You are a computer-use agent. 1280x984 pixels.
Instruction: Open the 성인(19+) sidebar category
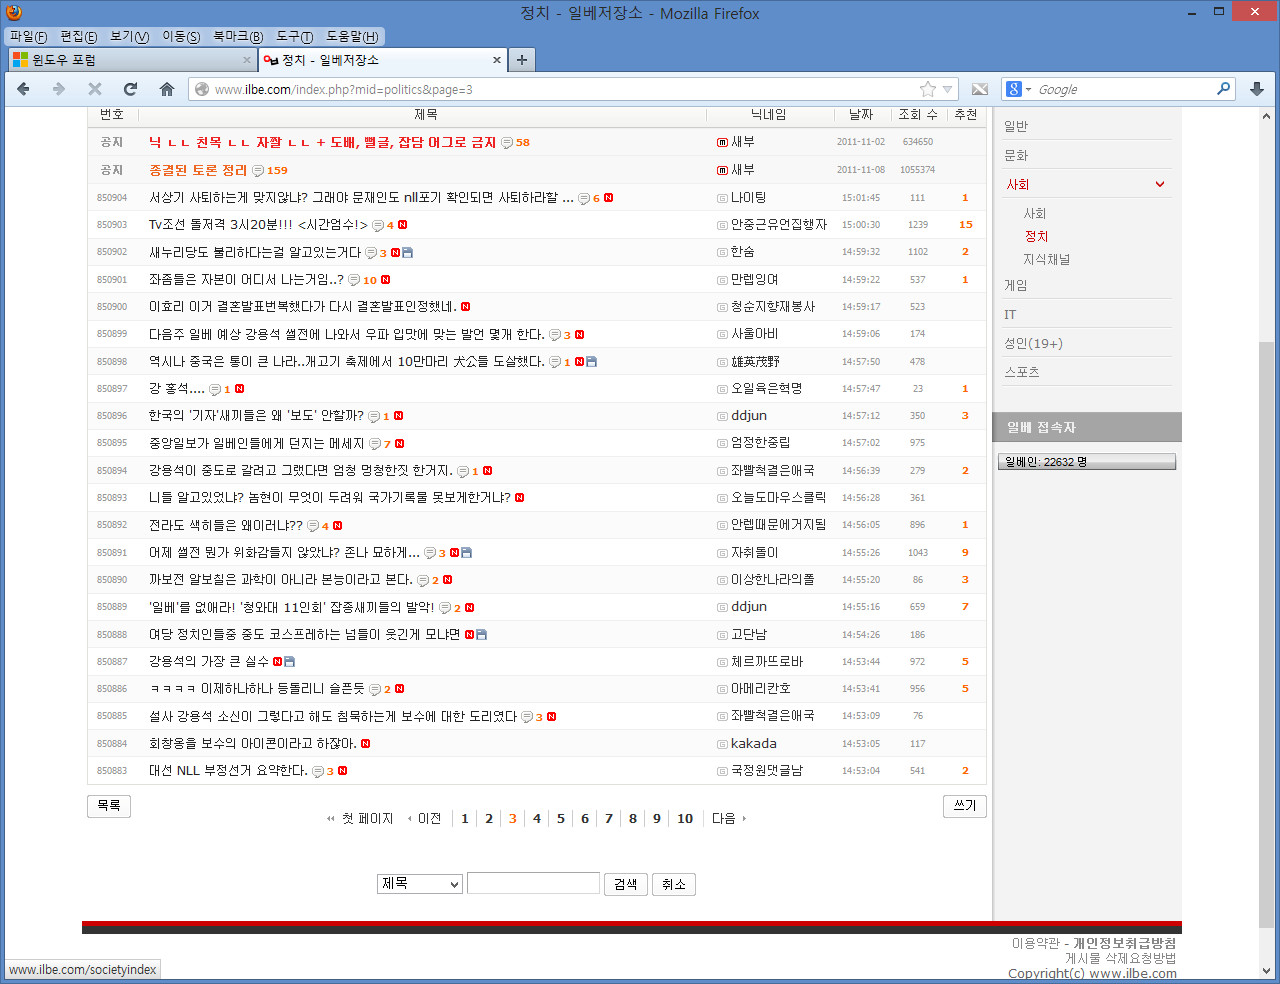point(1034,343)
